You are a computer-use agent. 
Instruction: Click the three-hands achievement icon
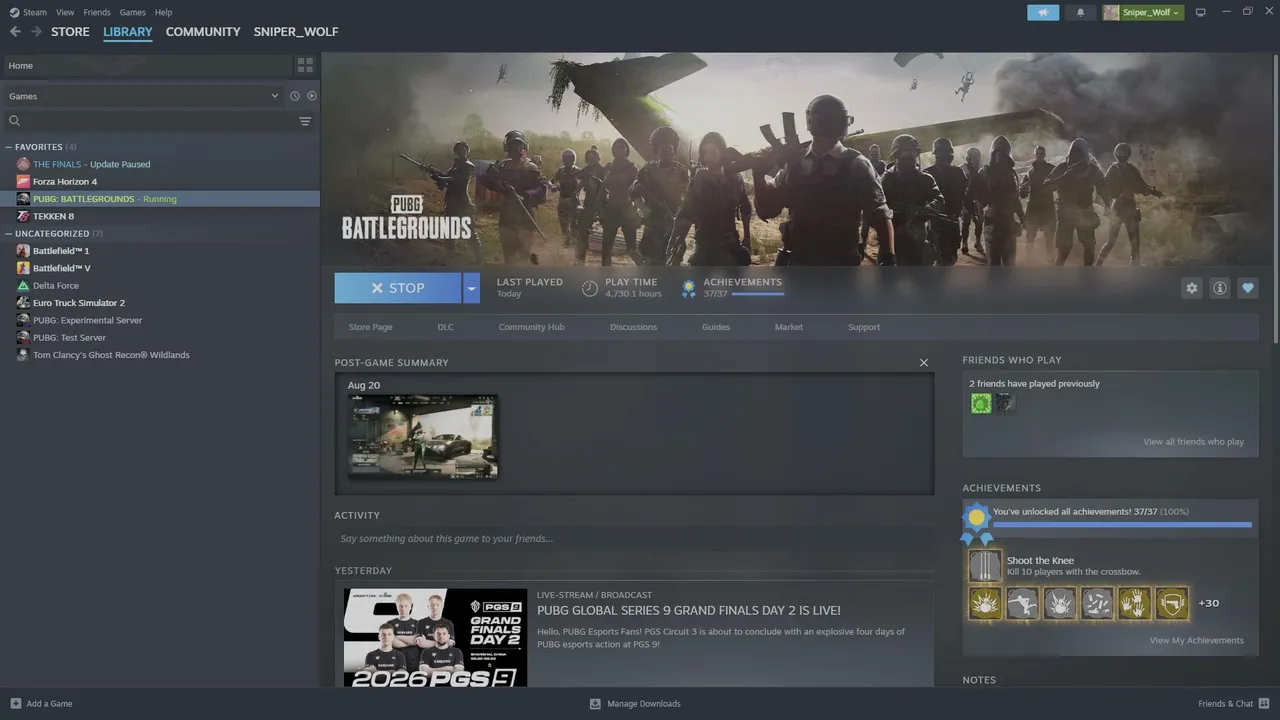(x=1135, y=603)
